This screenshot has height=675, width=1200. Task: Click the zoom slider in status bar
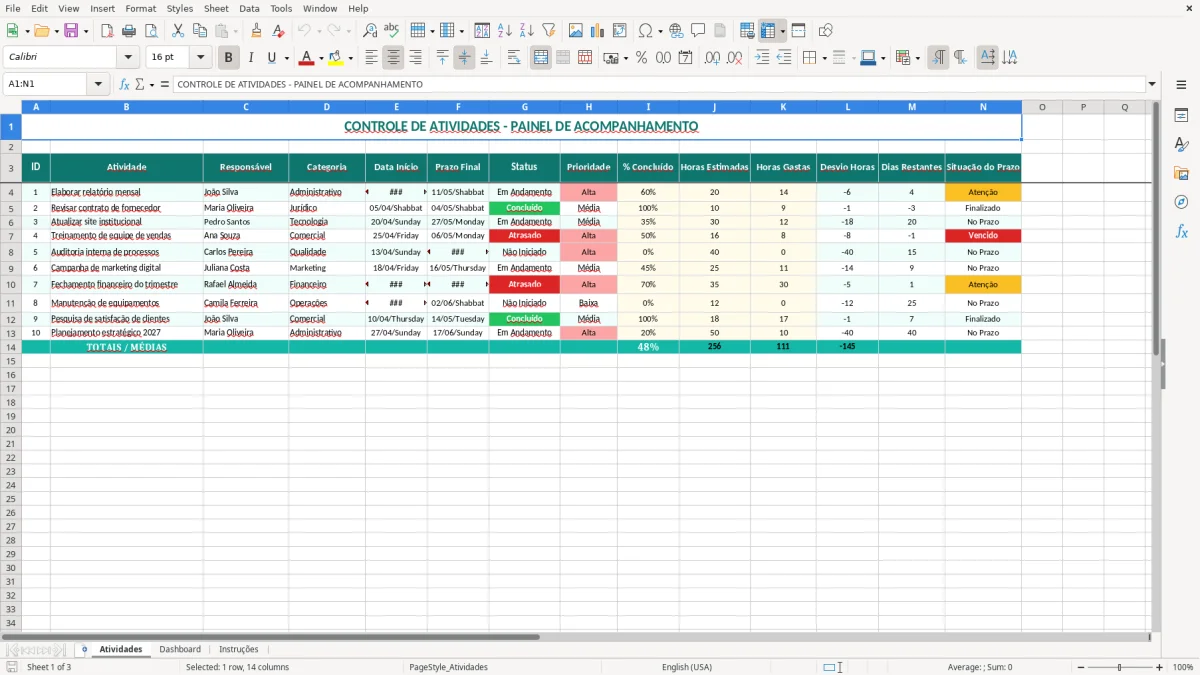coord(1119,667)
